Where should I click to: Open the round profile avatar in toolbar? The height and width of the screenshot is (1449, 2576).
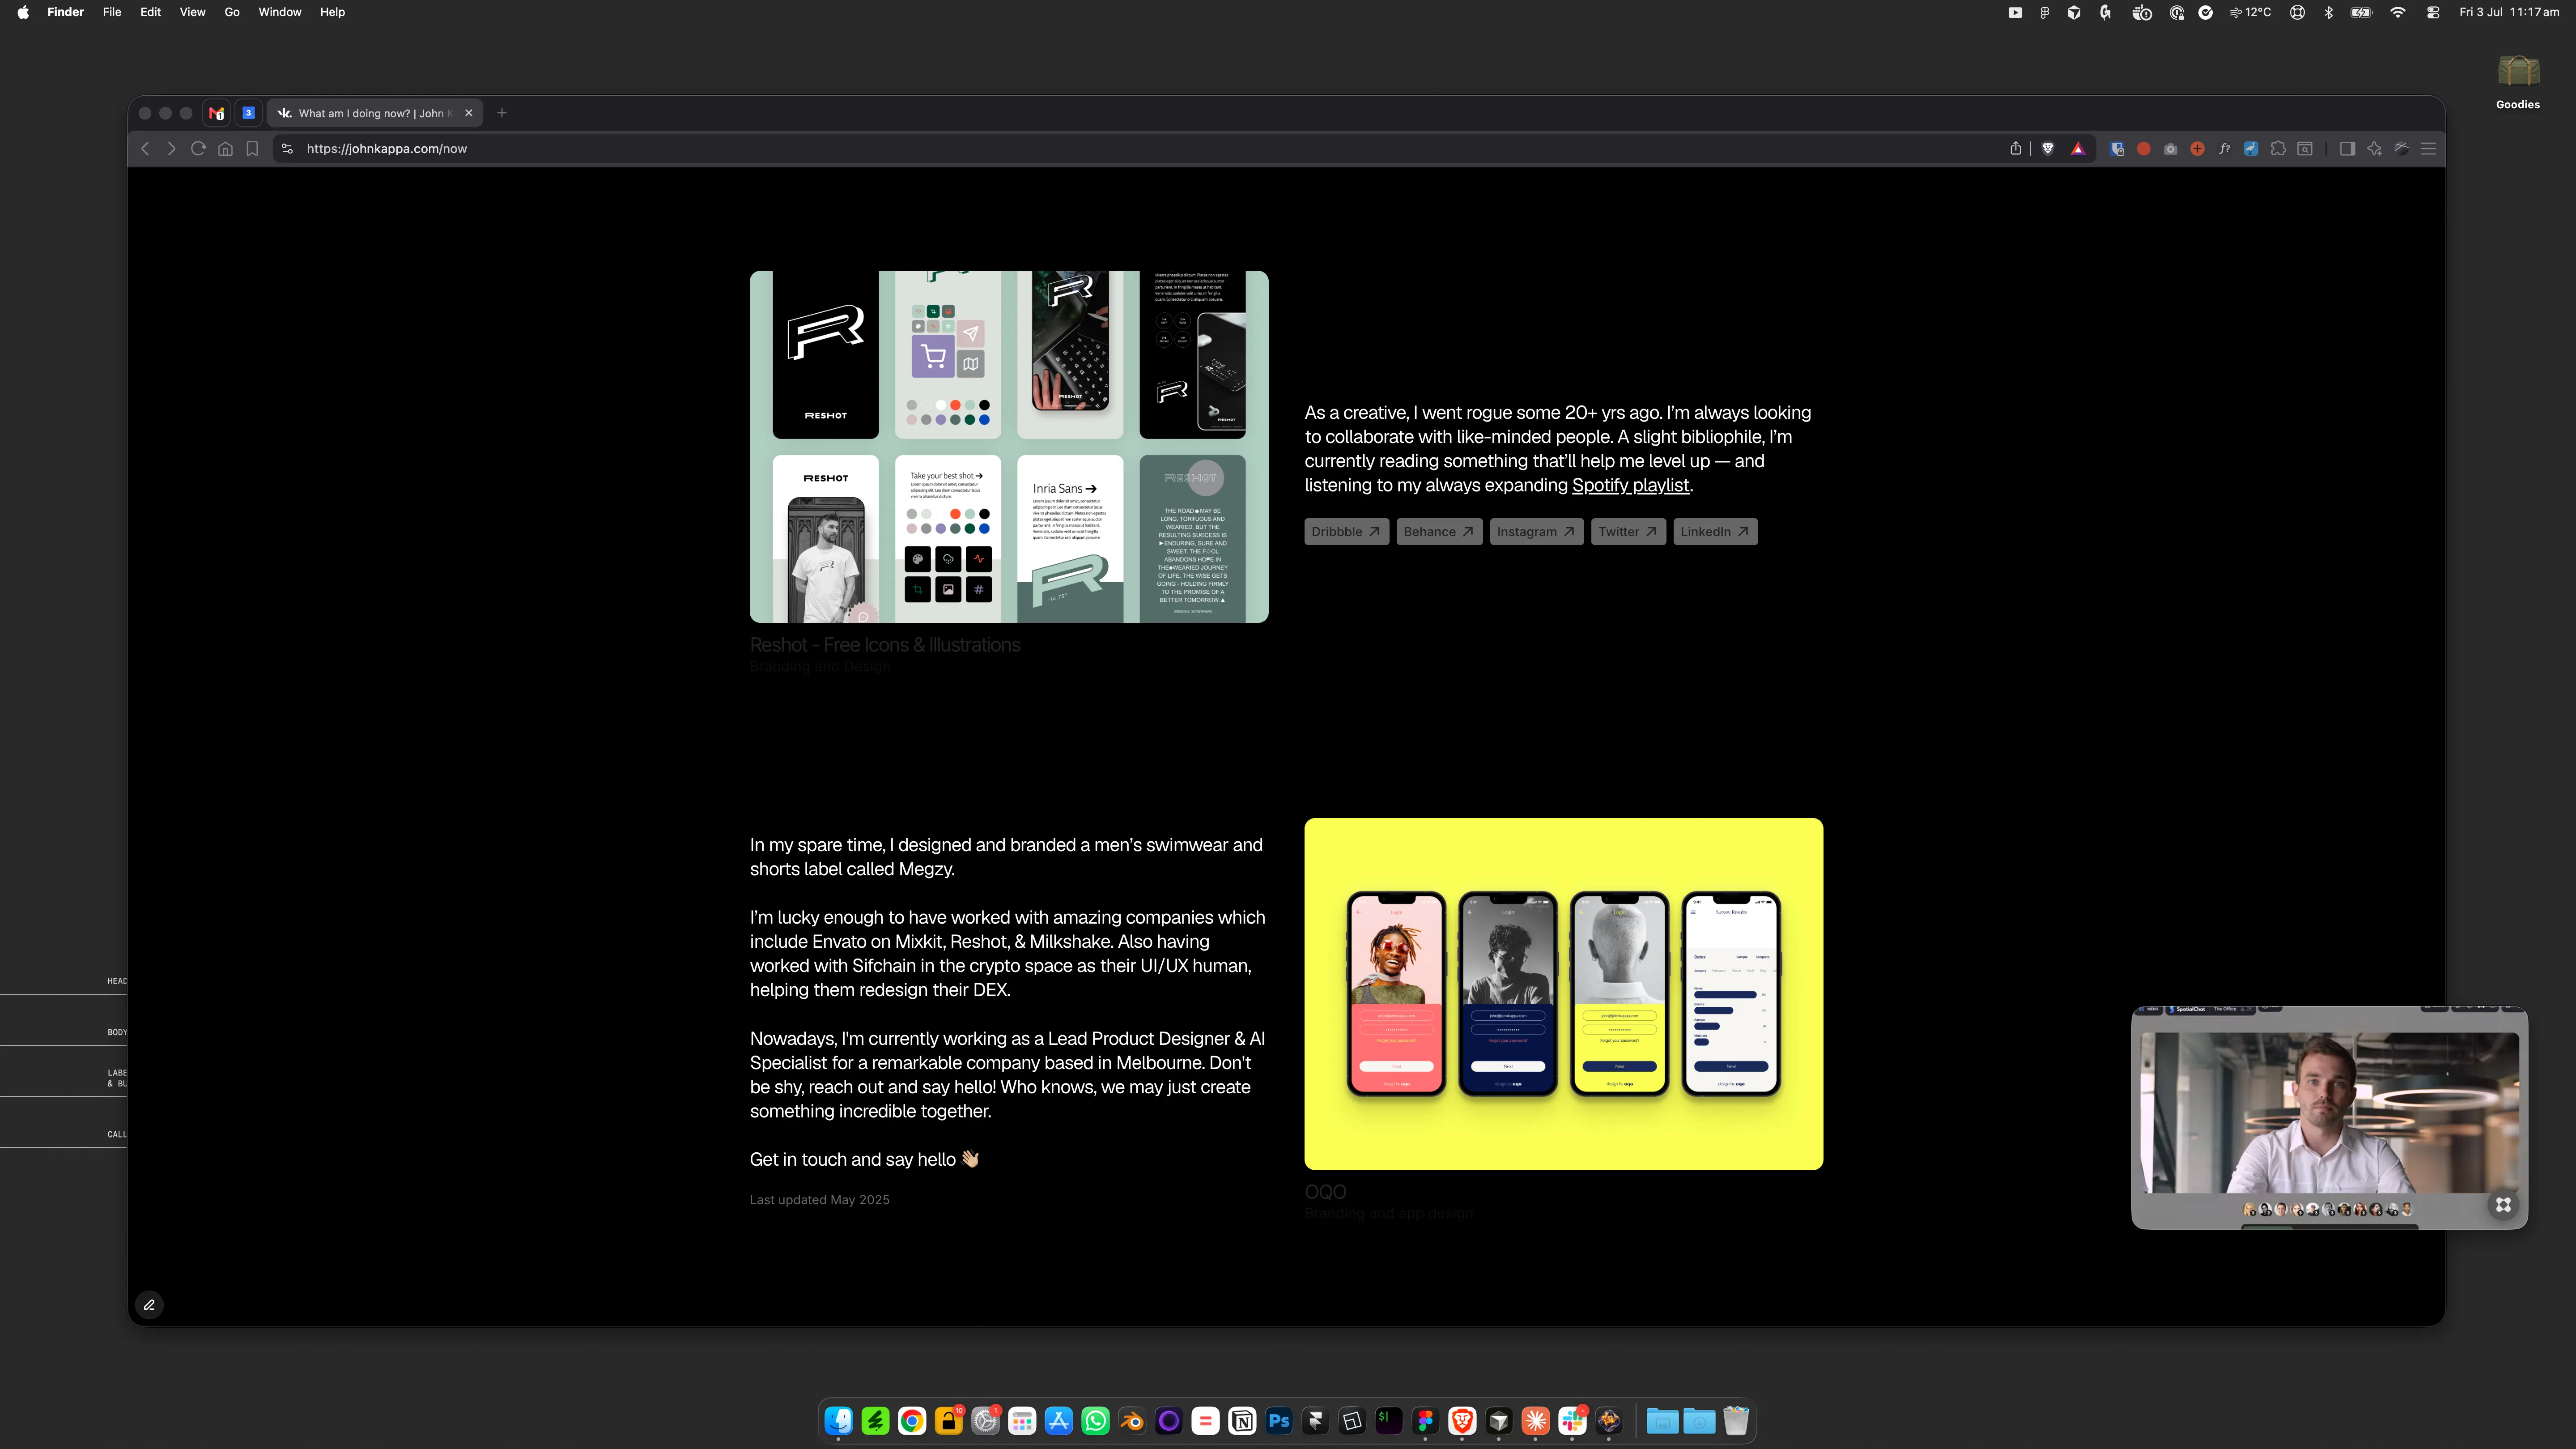coord(2401,149)
